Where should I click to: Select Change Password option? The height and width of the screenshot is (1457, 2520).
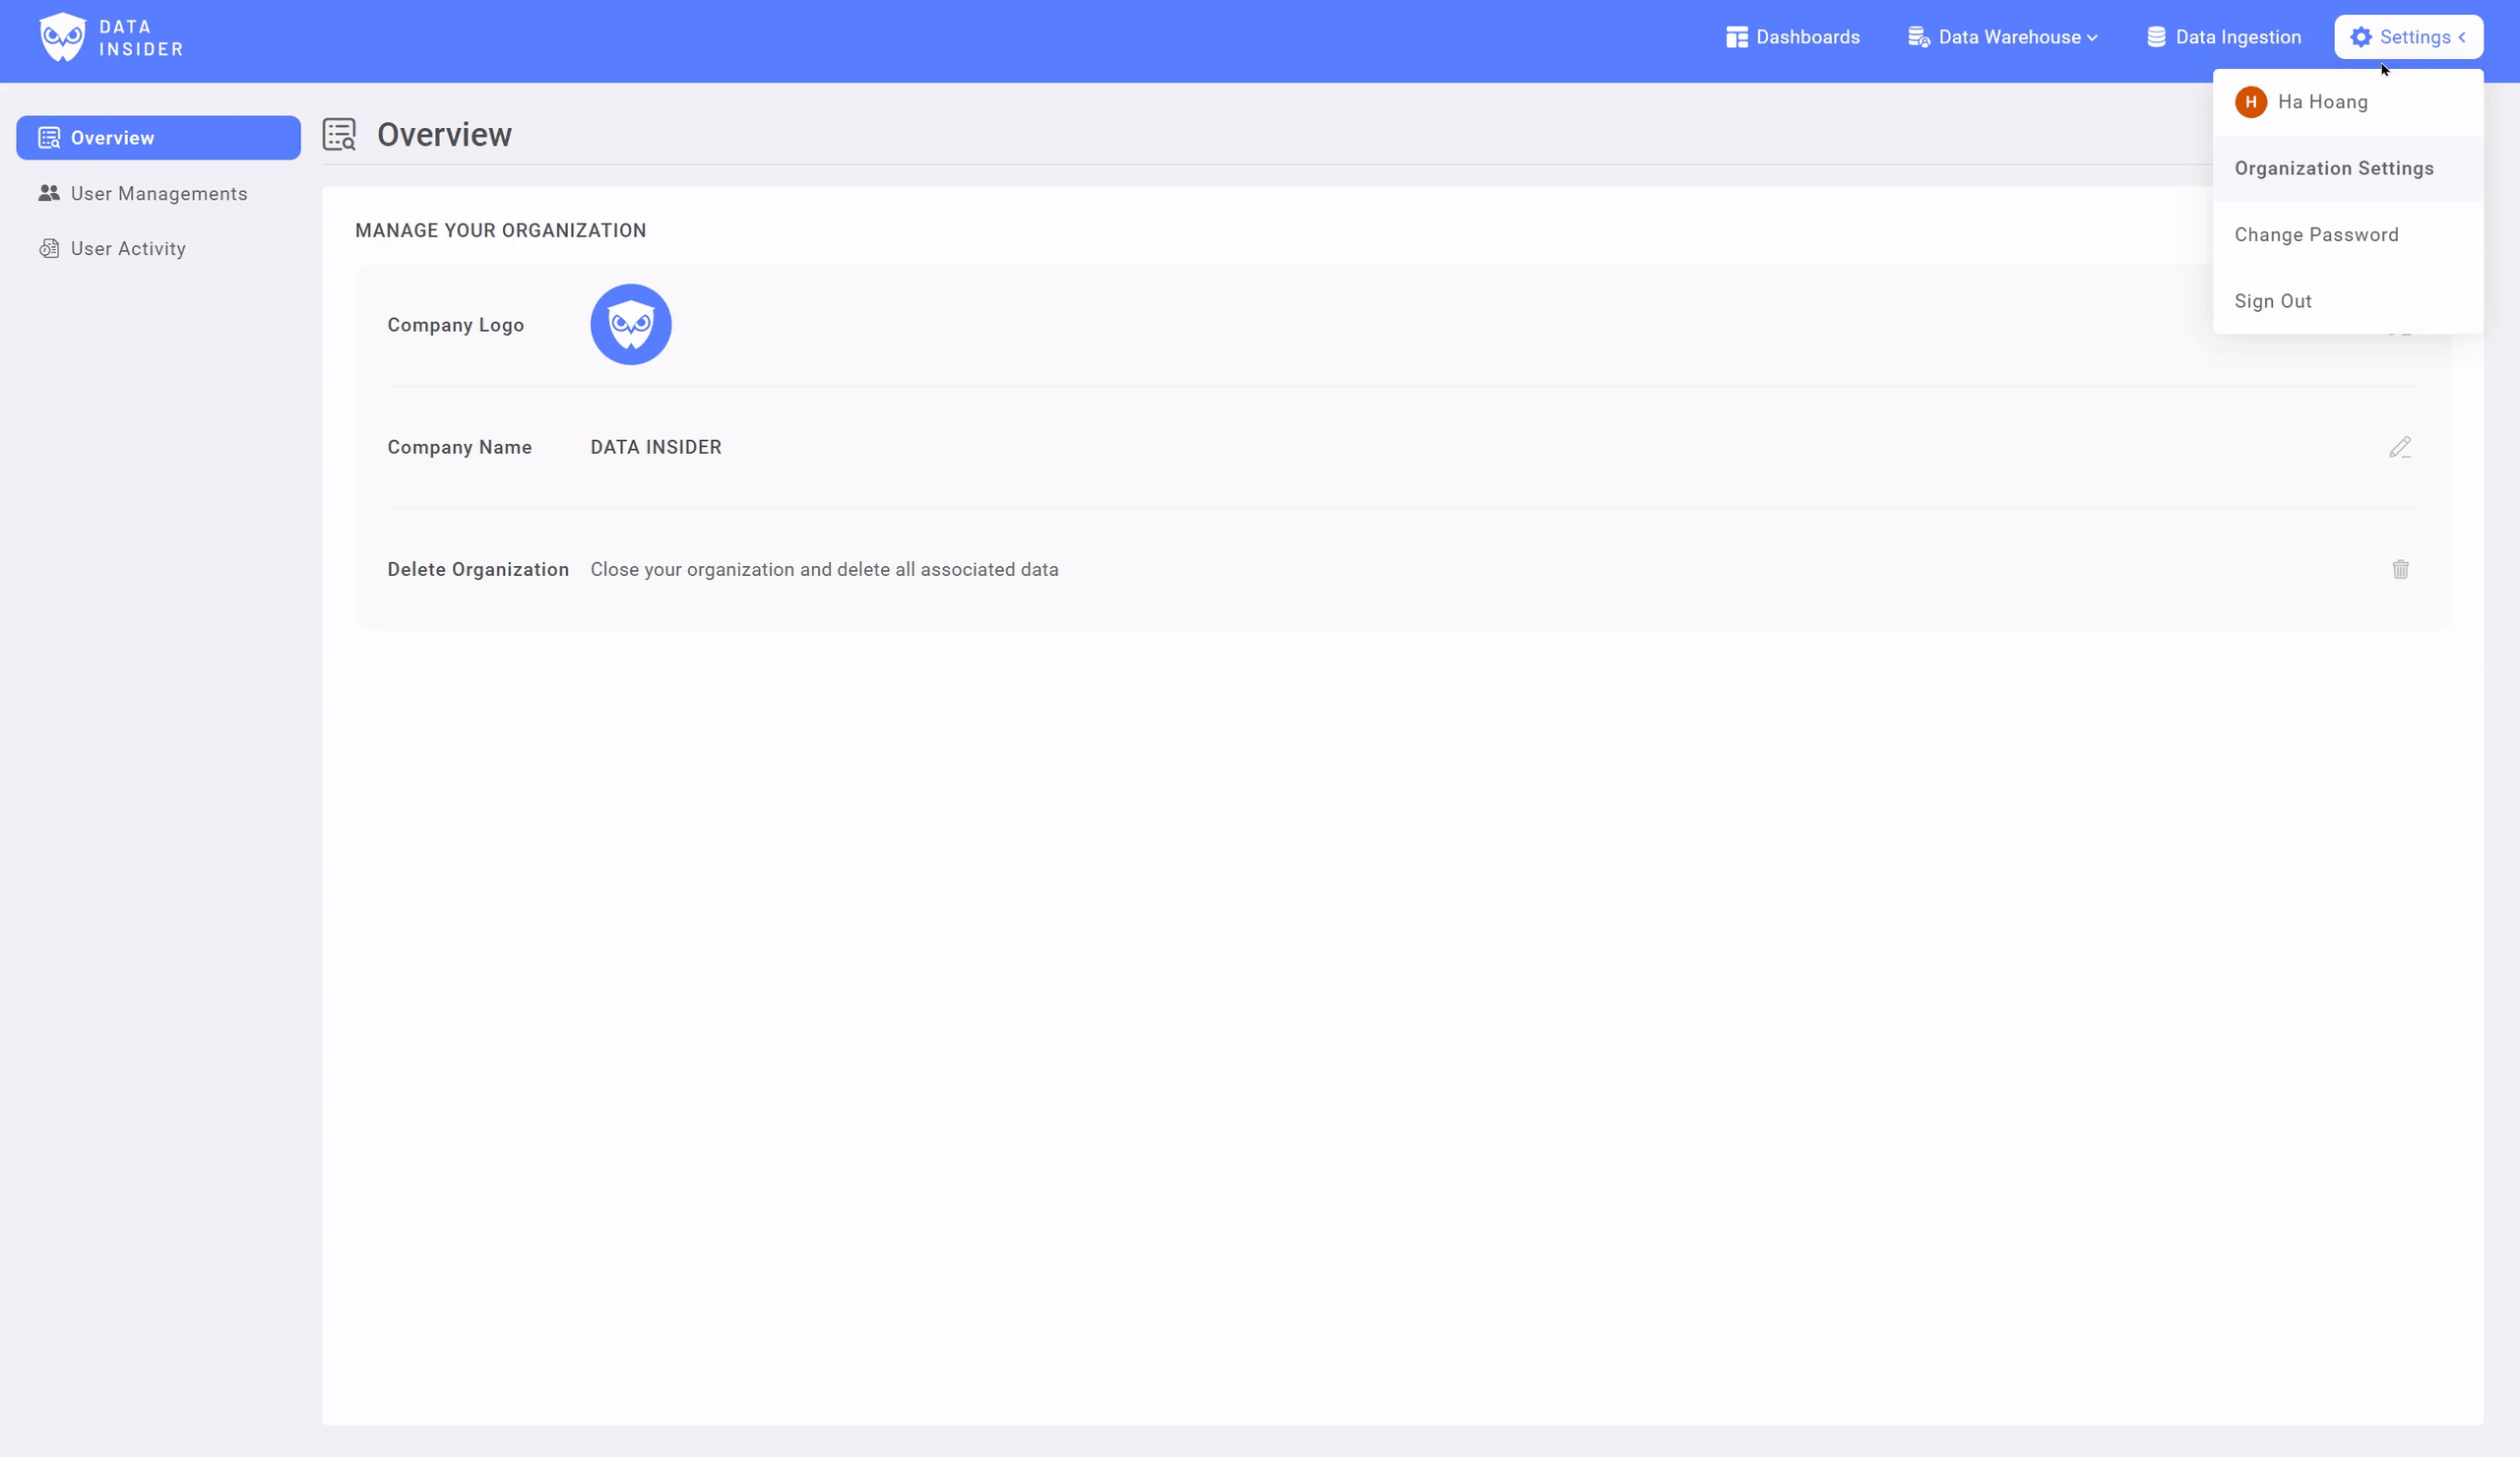pyautogui.click(x=2347, y=234)
